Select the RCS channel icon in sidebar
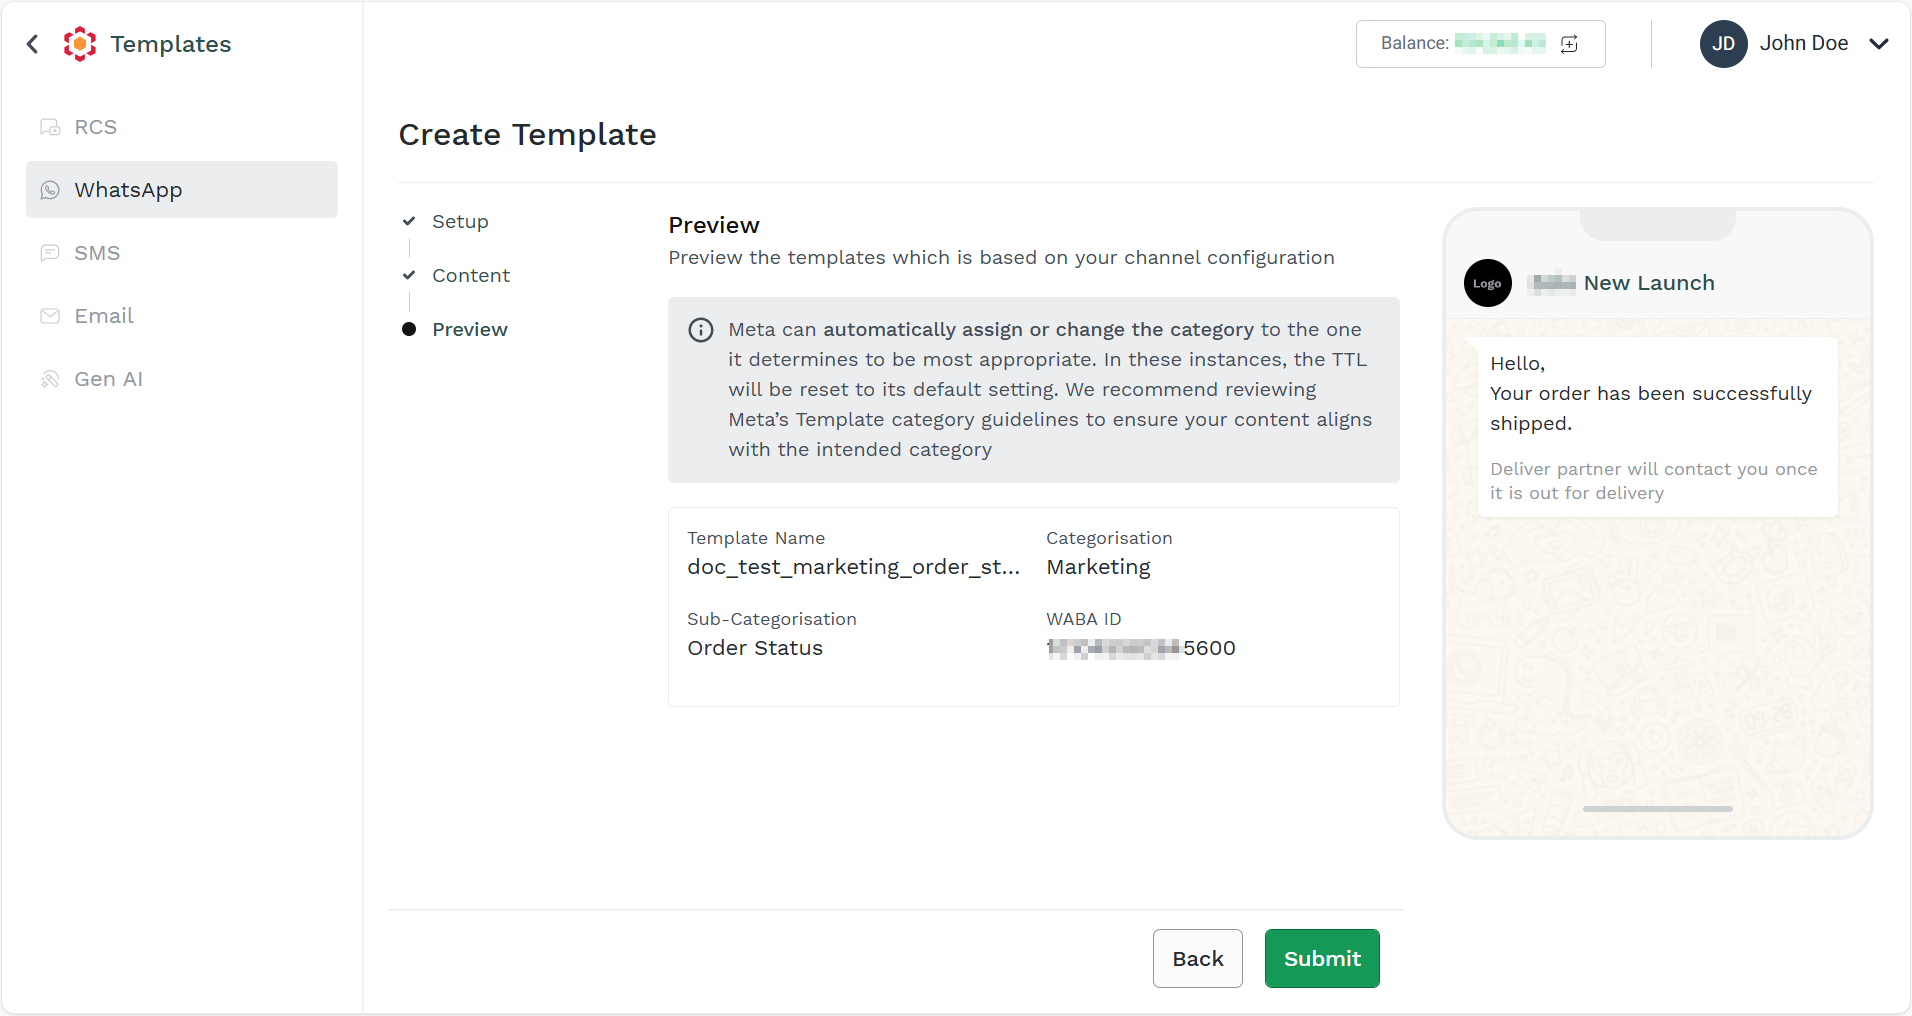Viewport: 1912px width, 1016px height. 50,127
